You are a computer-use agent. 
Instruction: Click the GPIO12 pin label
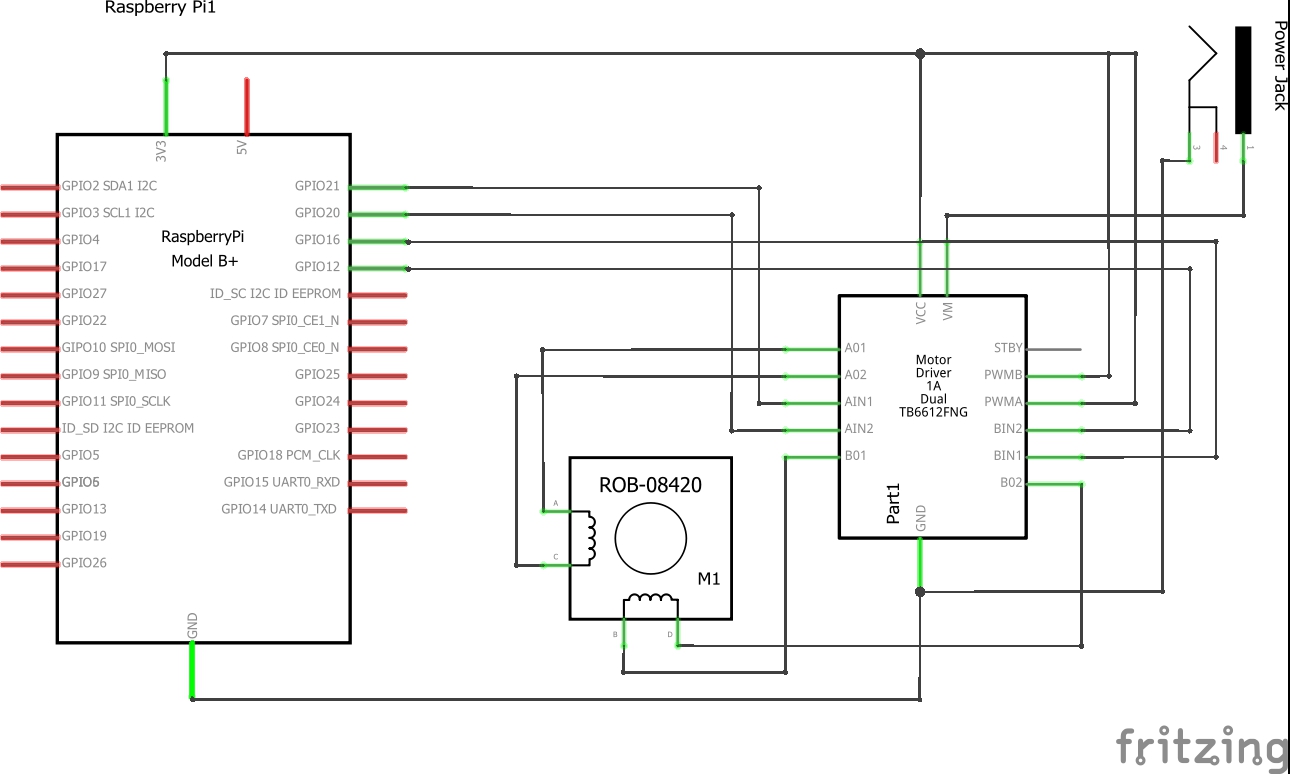(x=317, y=267)
